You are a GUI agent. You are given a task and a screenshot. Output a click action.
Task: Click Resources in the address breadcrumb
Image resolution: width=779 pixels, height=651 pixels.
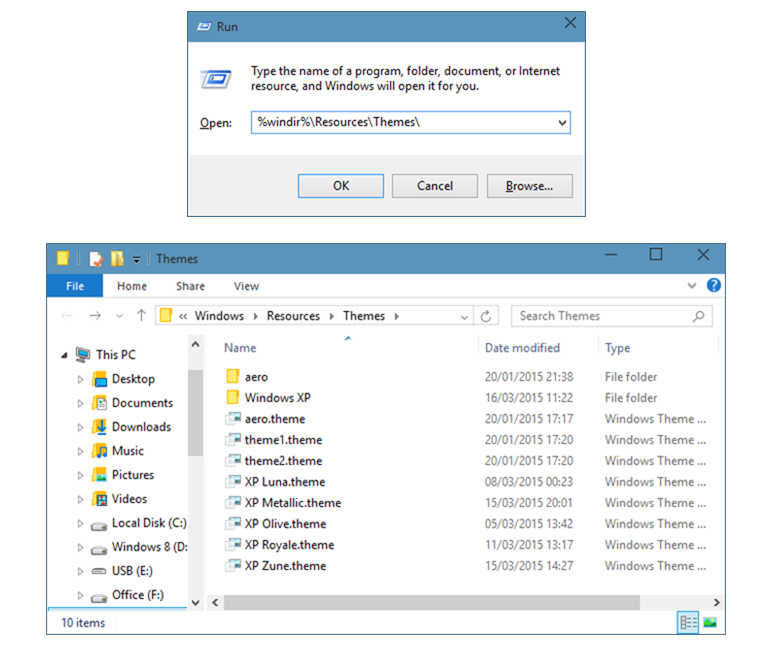[x=293, y=316]
